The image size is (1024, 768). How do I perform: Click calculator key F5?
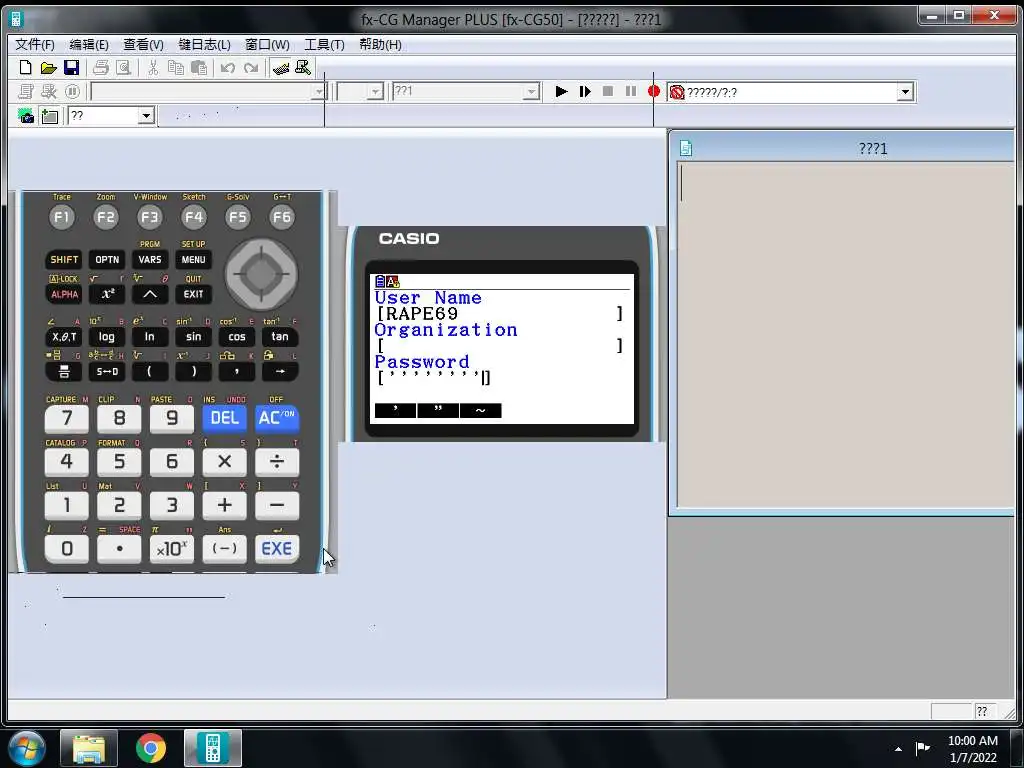pyautogui.click(x=238, y=217)
